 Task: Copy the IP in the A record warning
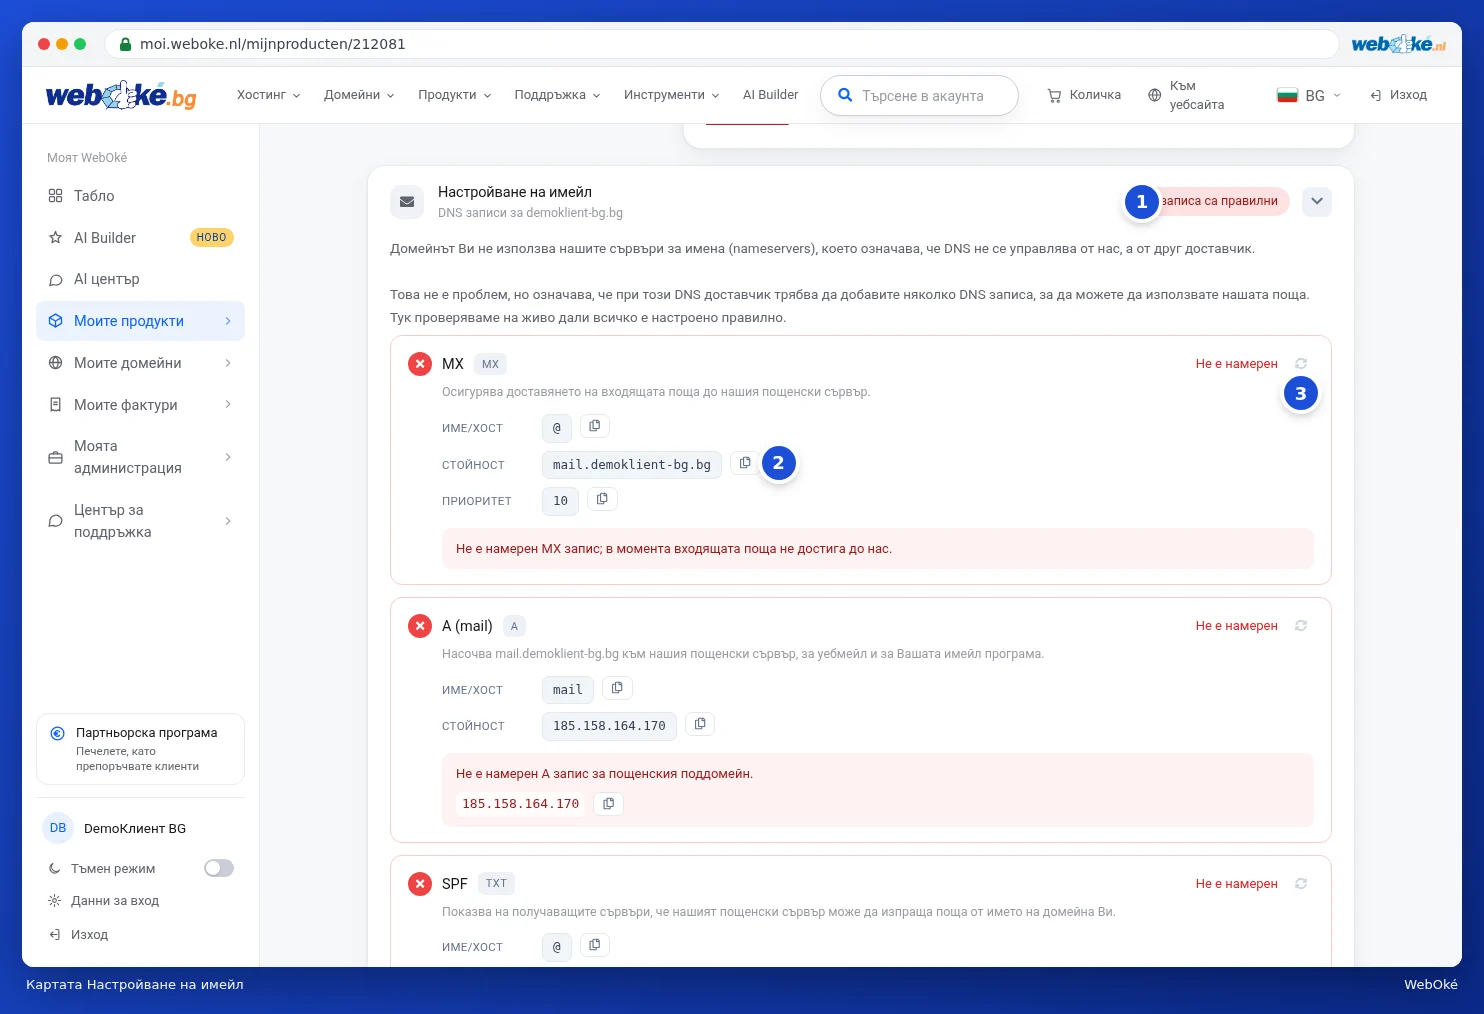tap(608, 804)
